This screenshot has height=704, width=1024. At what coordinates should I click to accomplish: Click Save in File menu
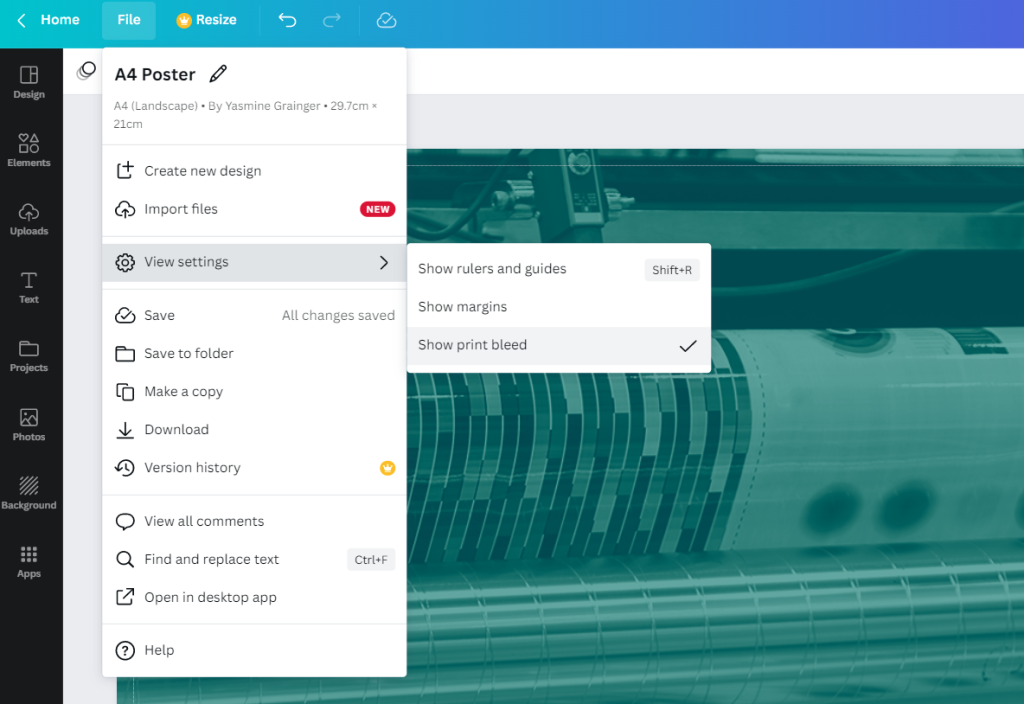(x=254, y=315)
